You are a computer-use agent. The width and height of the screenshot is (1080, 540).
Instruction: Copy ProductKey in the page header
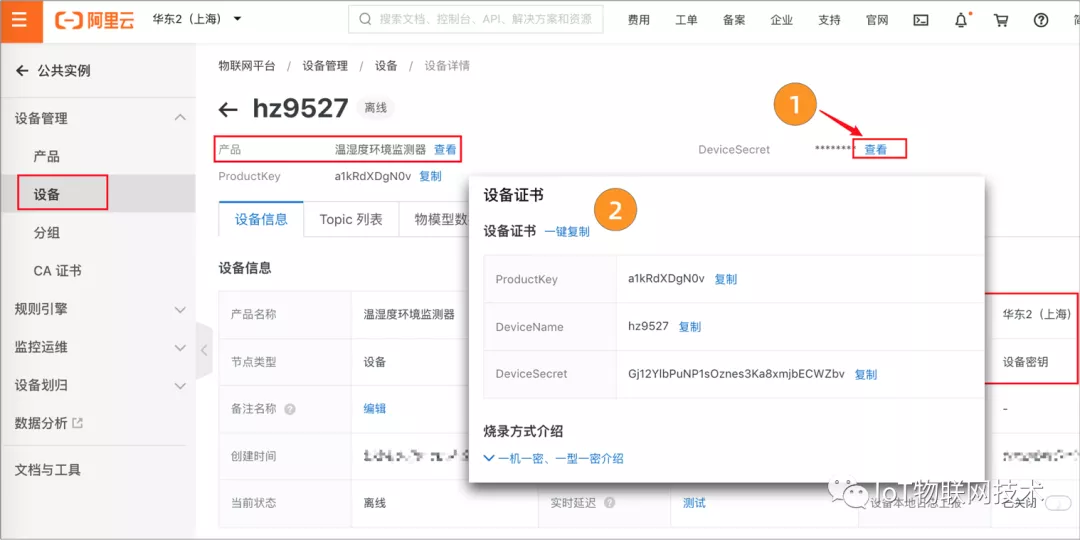tap(430, 176)
